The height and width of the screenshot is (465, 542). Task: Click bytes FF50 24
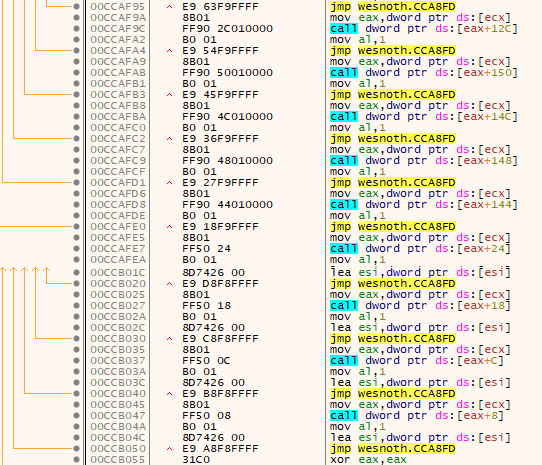pos(206,249)
